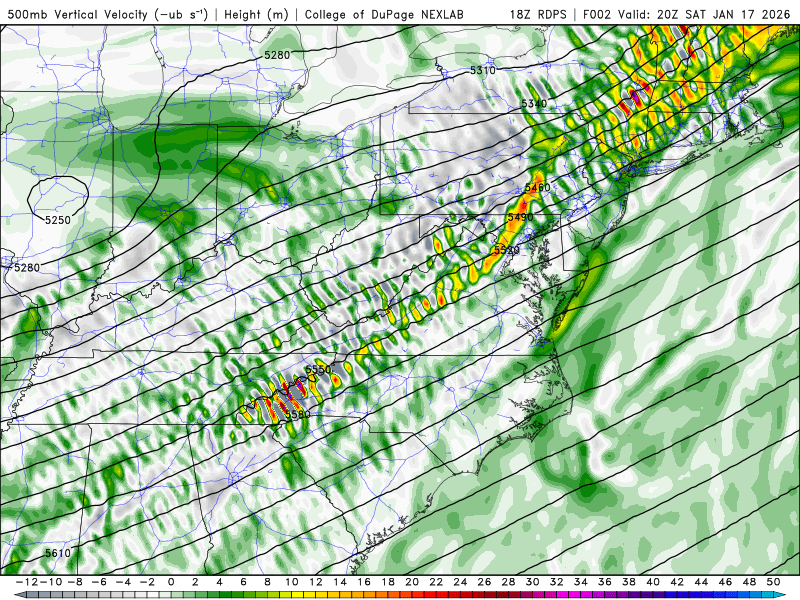This screenshot has width=800, height=600.
Task: Click the 6 value on the color scale
Action: [243, 582]
